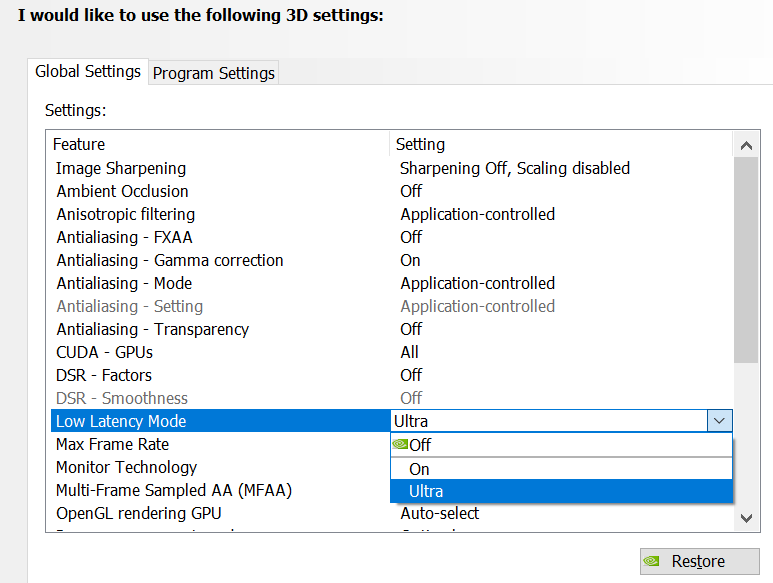The image size is (773, 583).
Task: Select the Max Frame Rate feature
Action: pyautogui.click(x=112, y=444)
